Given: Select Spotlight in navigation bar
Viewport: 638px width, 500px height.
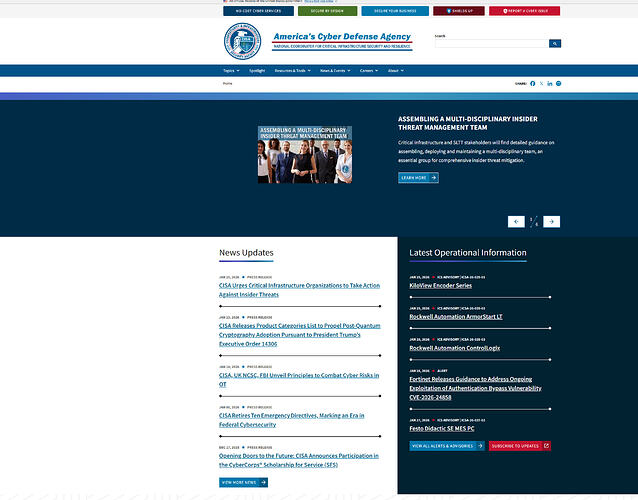Looking at the screenshot, I should [257, 71].
